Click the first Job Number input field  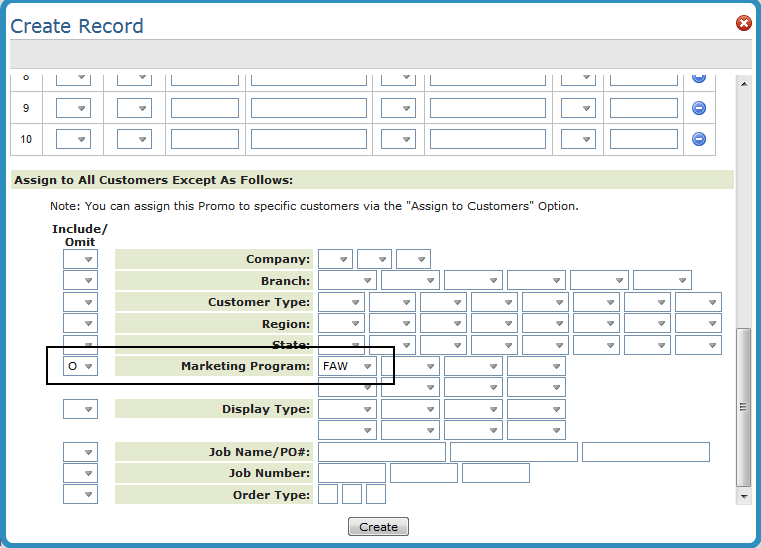pyautogui.click(x=351, y=473)
